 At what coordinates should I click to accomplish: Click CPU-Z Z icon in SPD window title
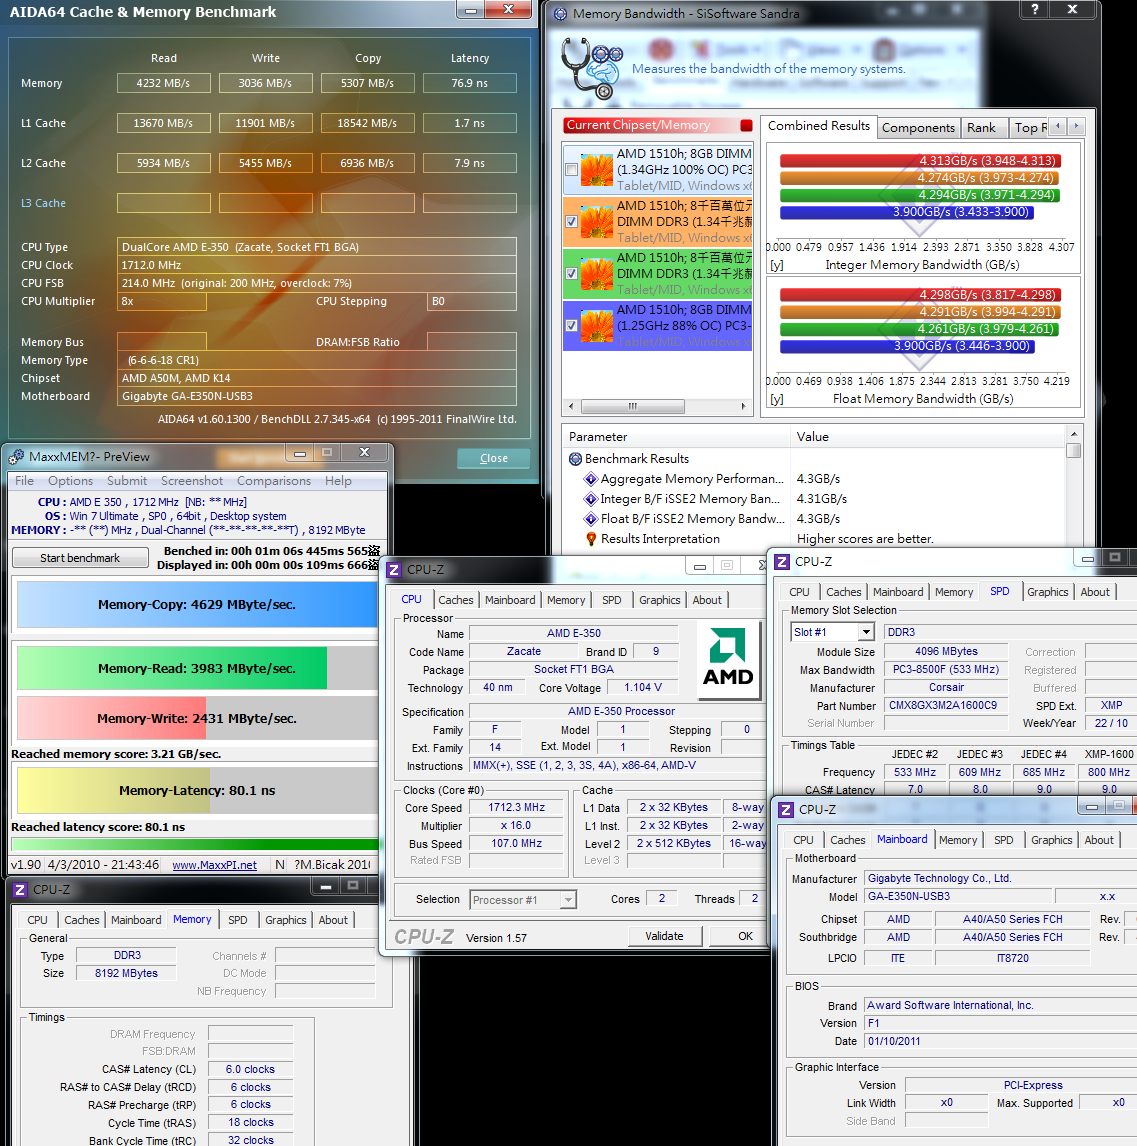tap(782, 562)
